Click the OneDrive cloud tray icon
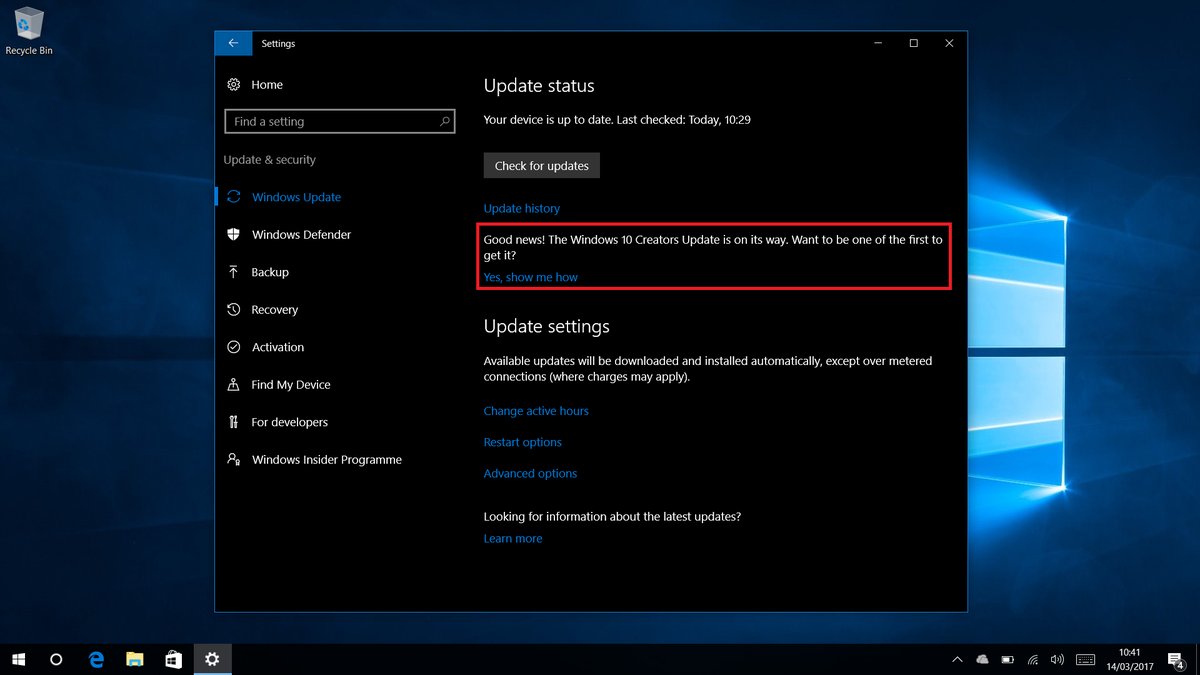Screen dimensions: 1200x675 [982, 659]
